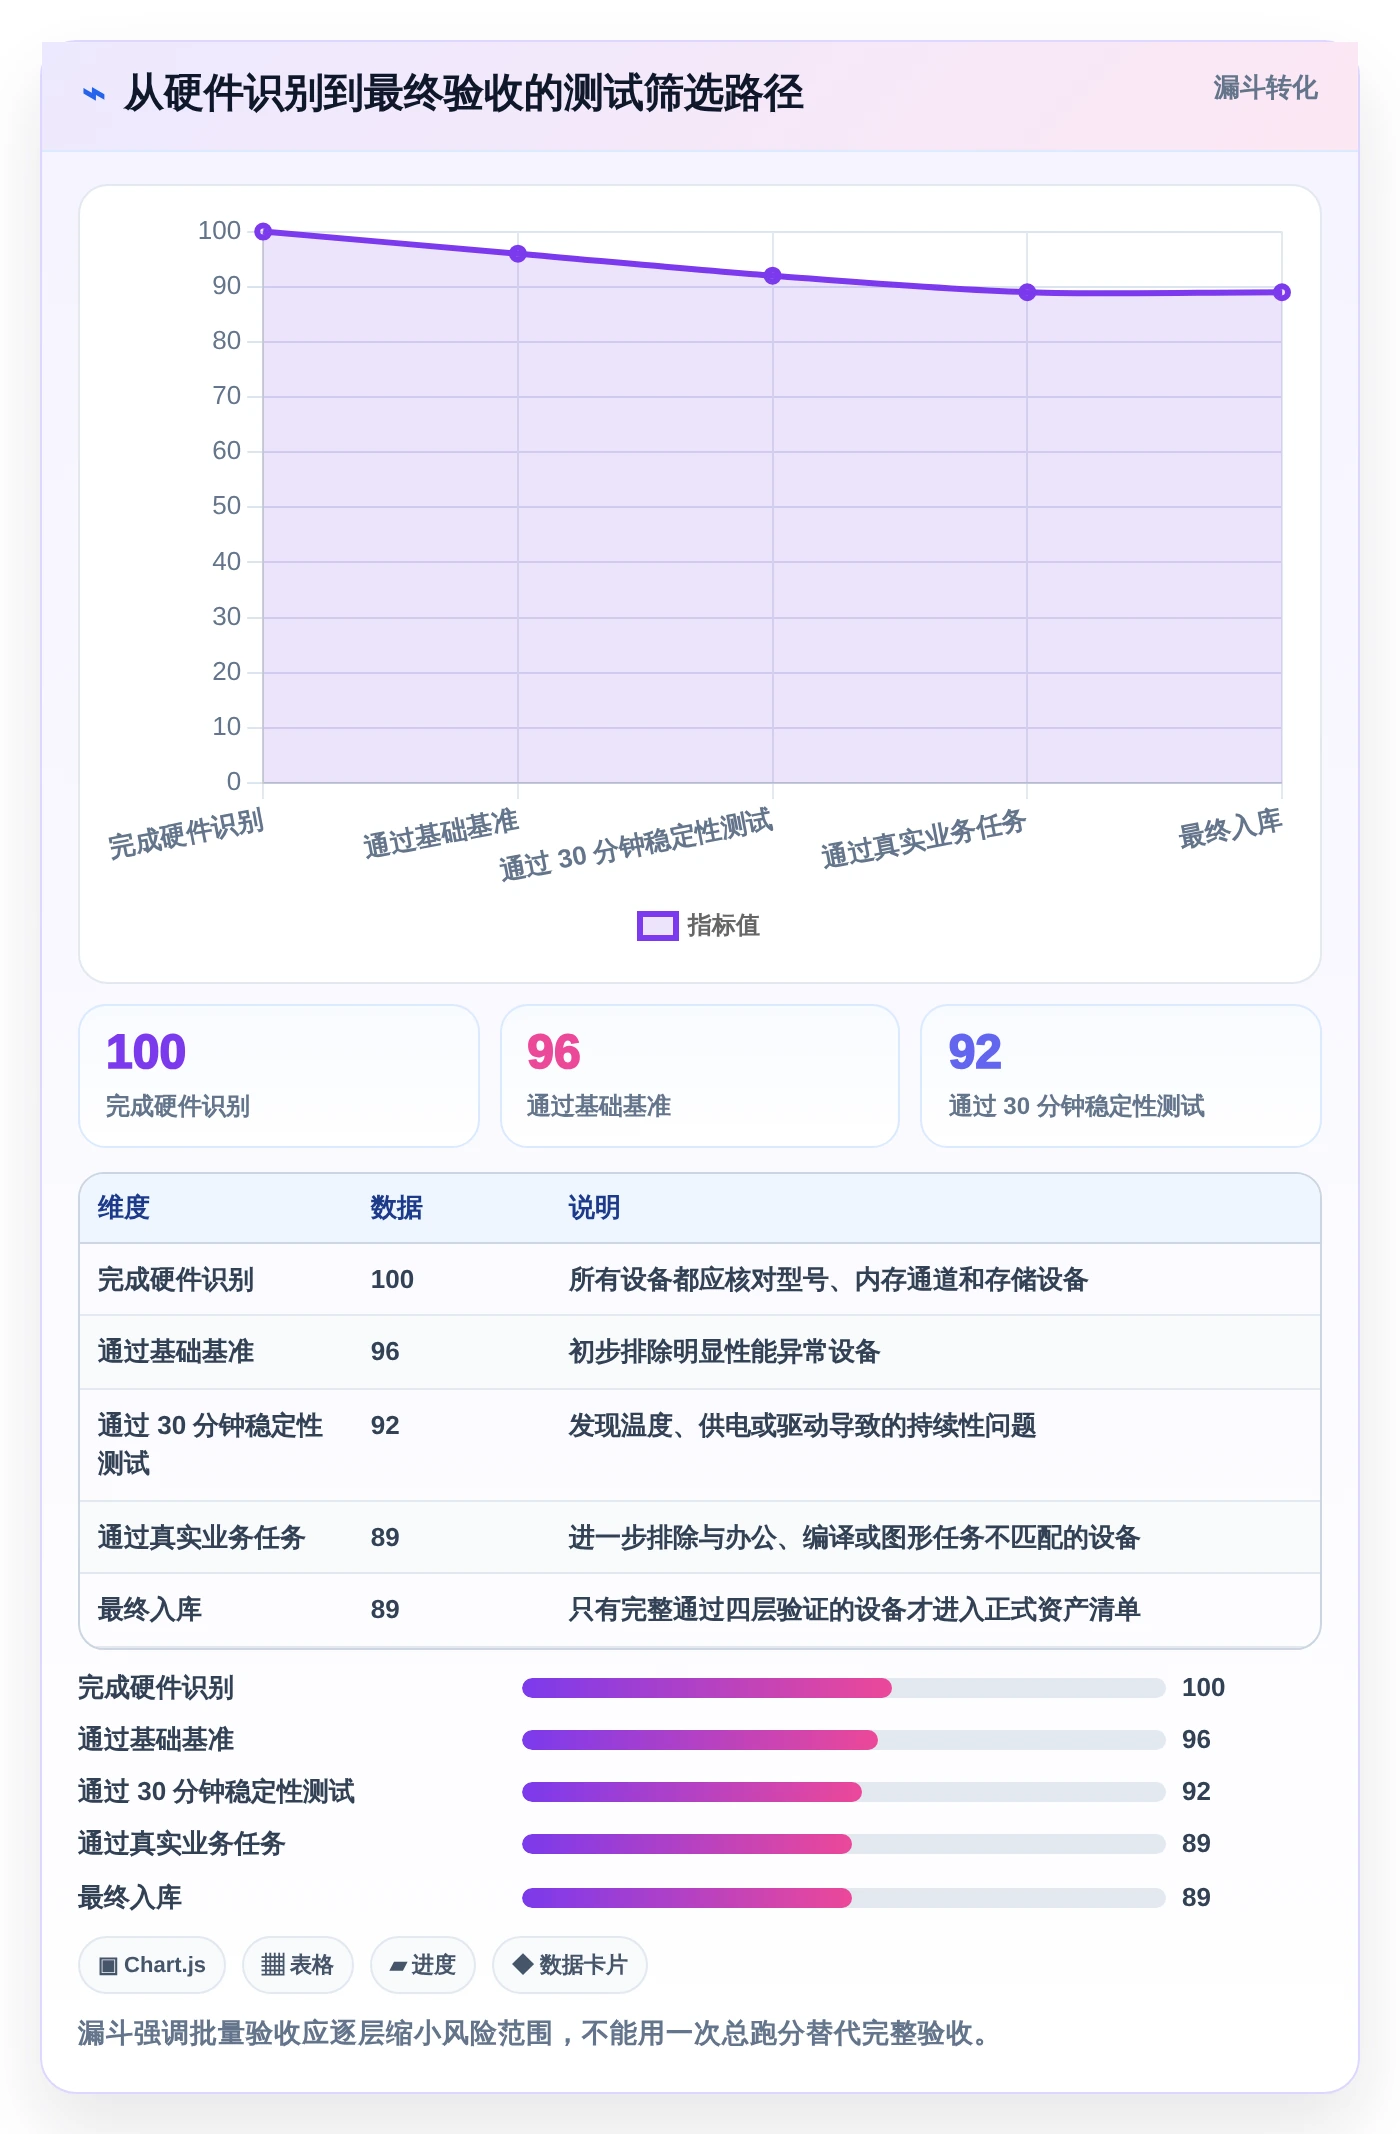This screenshot has height=2134, width=1400.
Task: Click the chart data point at 通过基础基准
Action: 518,254
